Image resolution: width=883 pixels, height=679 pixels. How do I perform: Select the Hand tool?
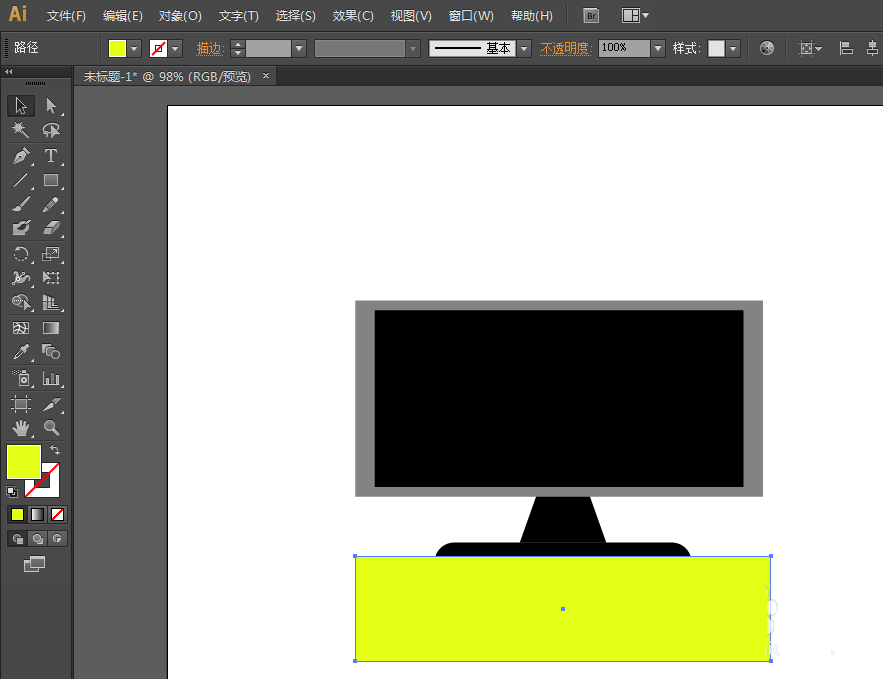tap(21, 428)
